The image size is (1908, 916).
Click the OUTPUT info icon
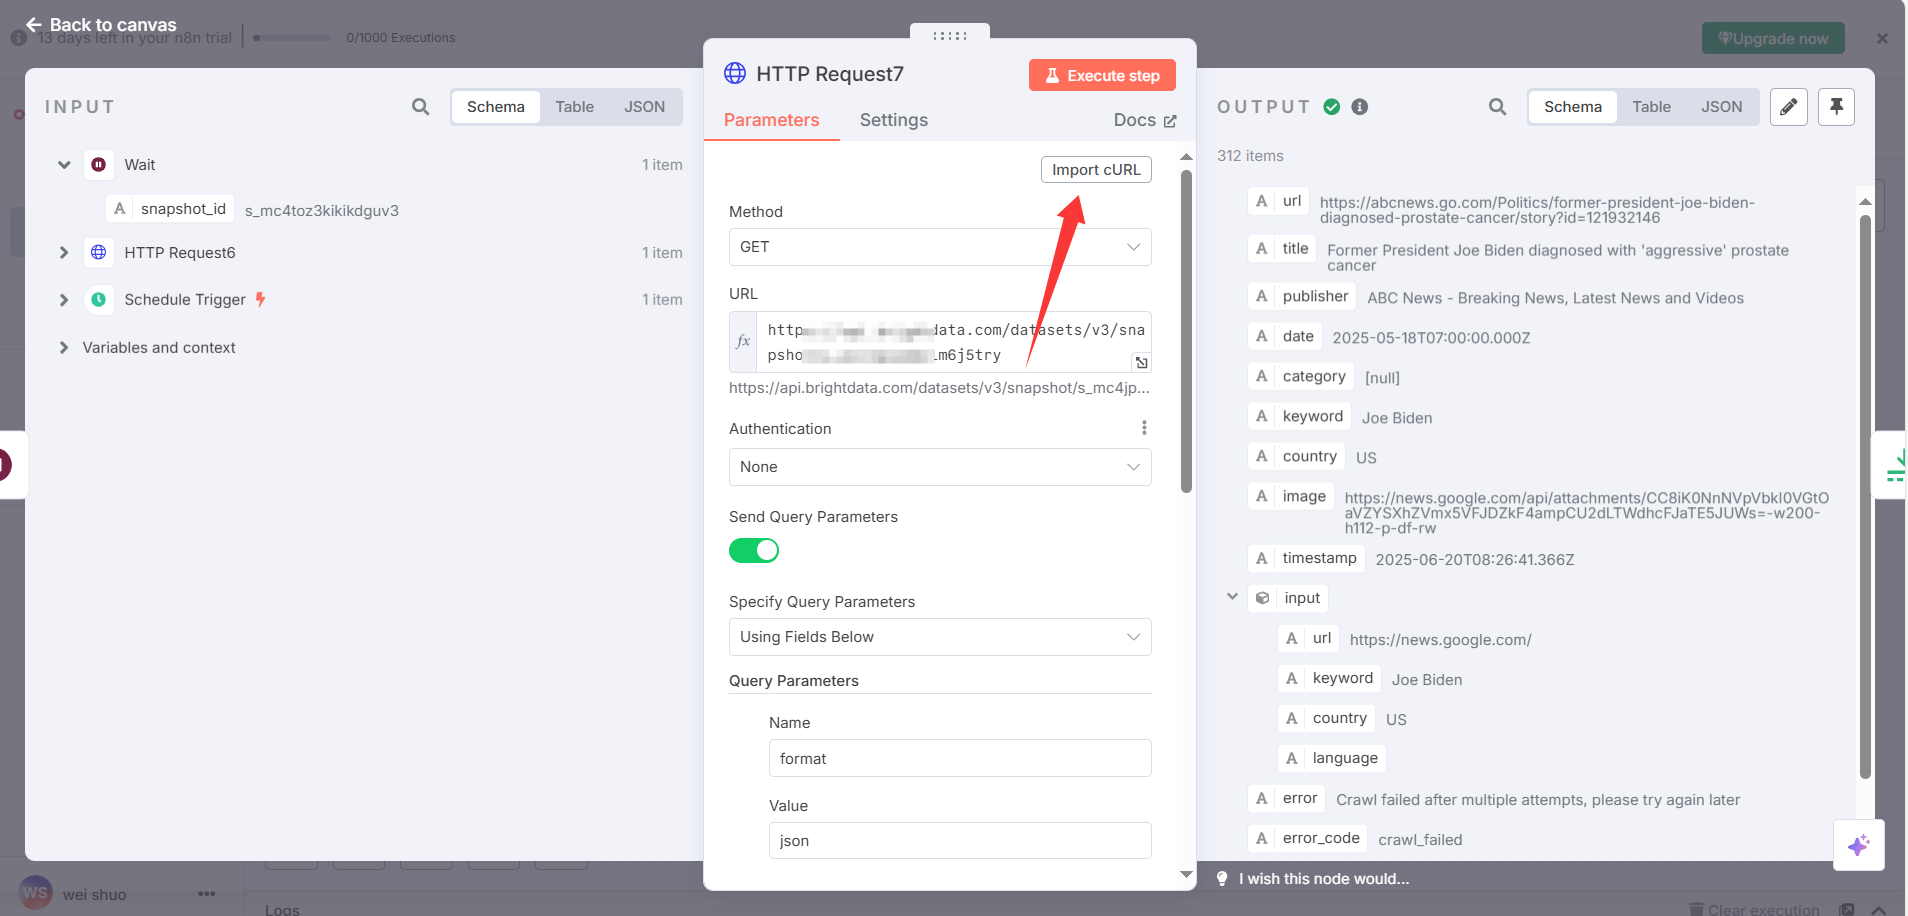click(x=1360, y=107)
